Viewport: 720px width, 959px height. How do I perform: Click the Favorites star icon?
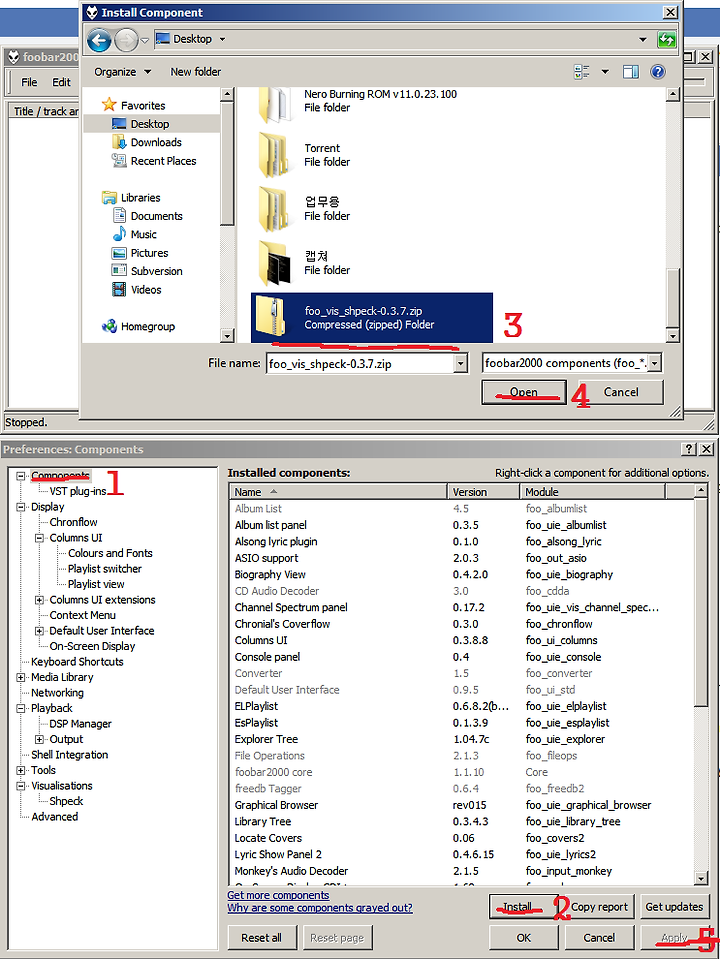pyautogui.click(x=109, y=105)
